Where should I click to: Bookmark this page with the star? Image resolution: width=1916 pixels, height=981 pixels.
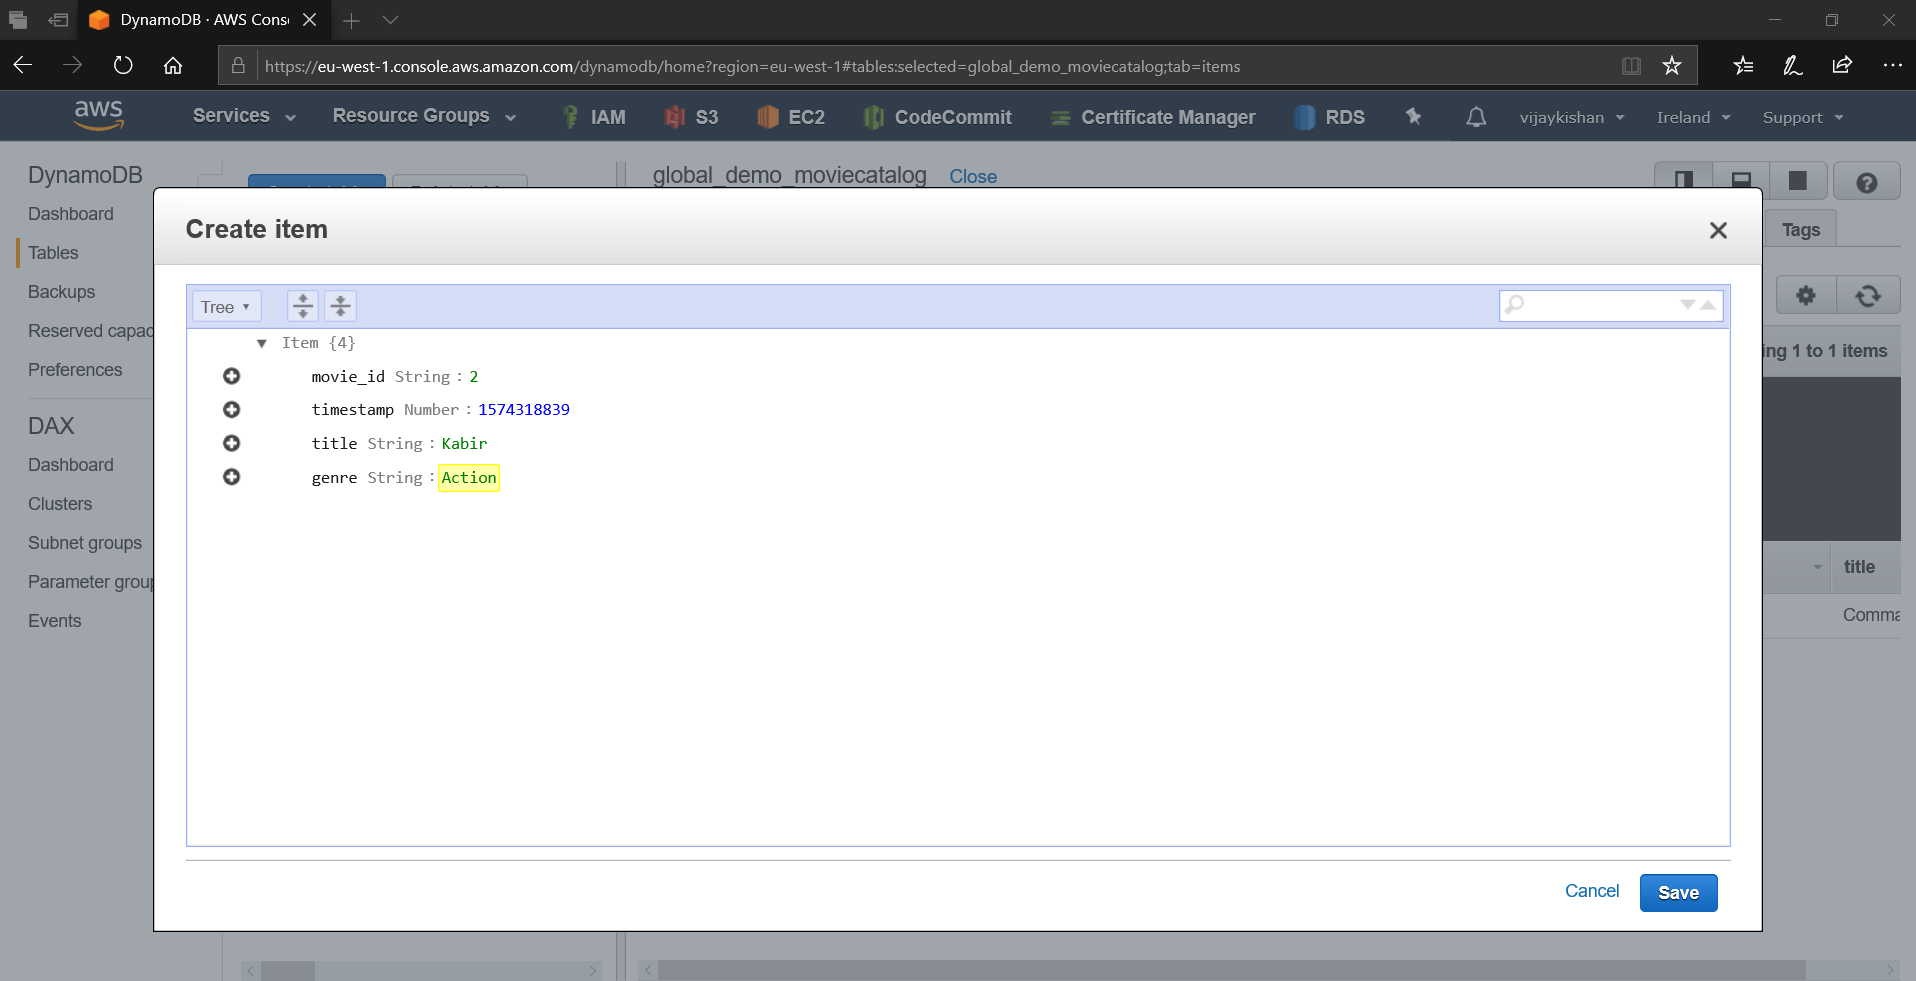(1672, 66)
